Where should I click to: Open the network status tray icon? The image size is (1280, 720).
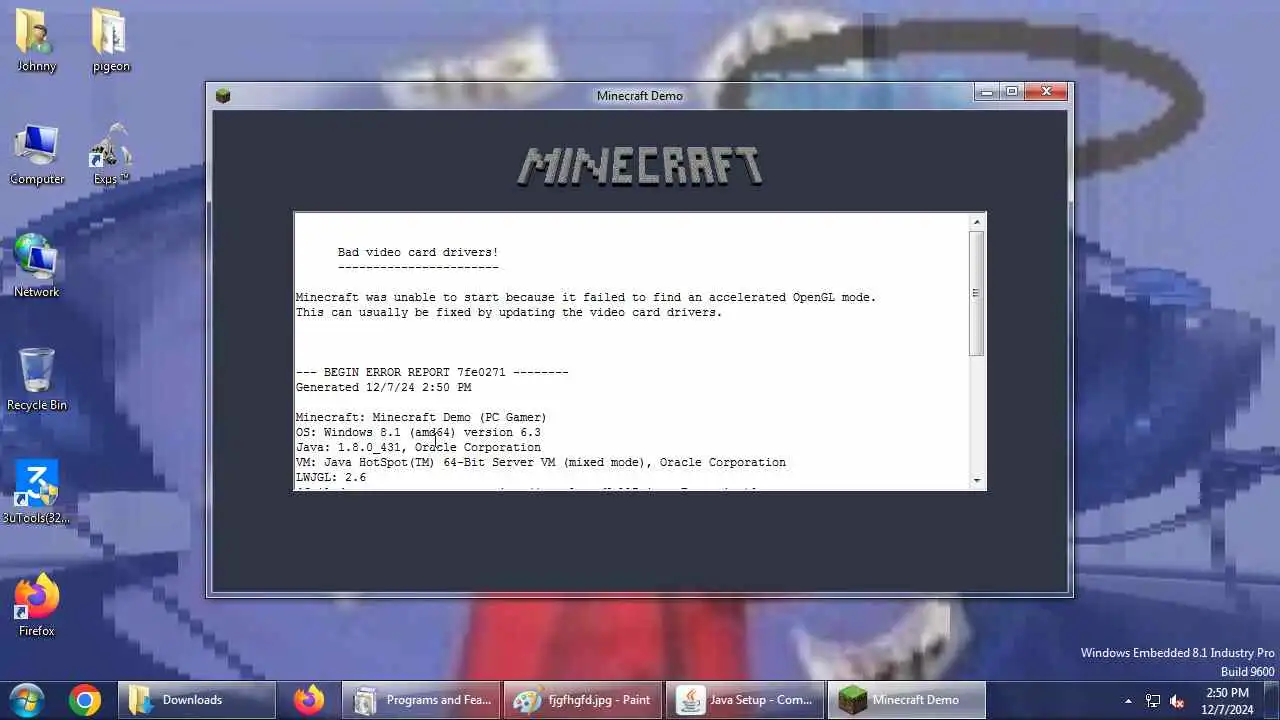(1153, 701)
